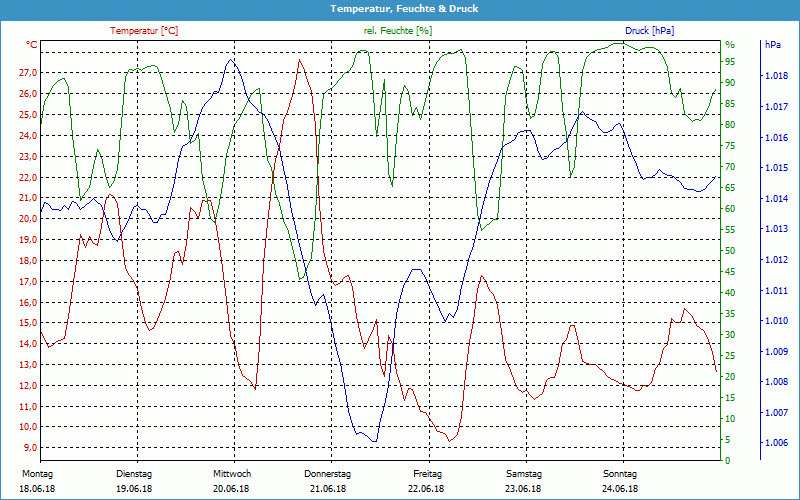Select the green rel. Feuchte [%] legend label
800x500 pixels.
pos(397,31)
